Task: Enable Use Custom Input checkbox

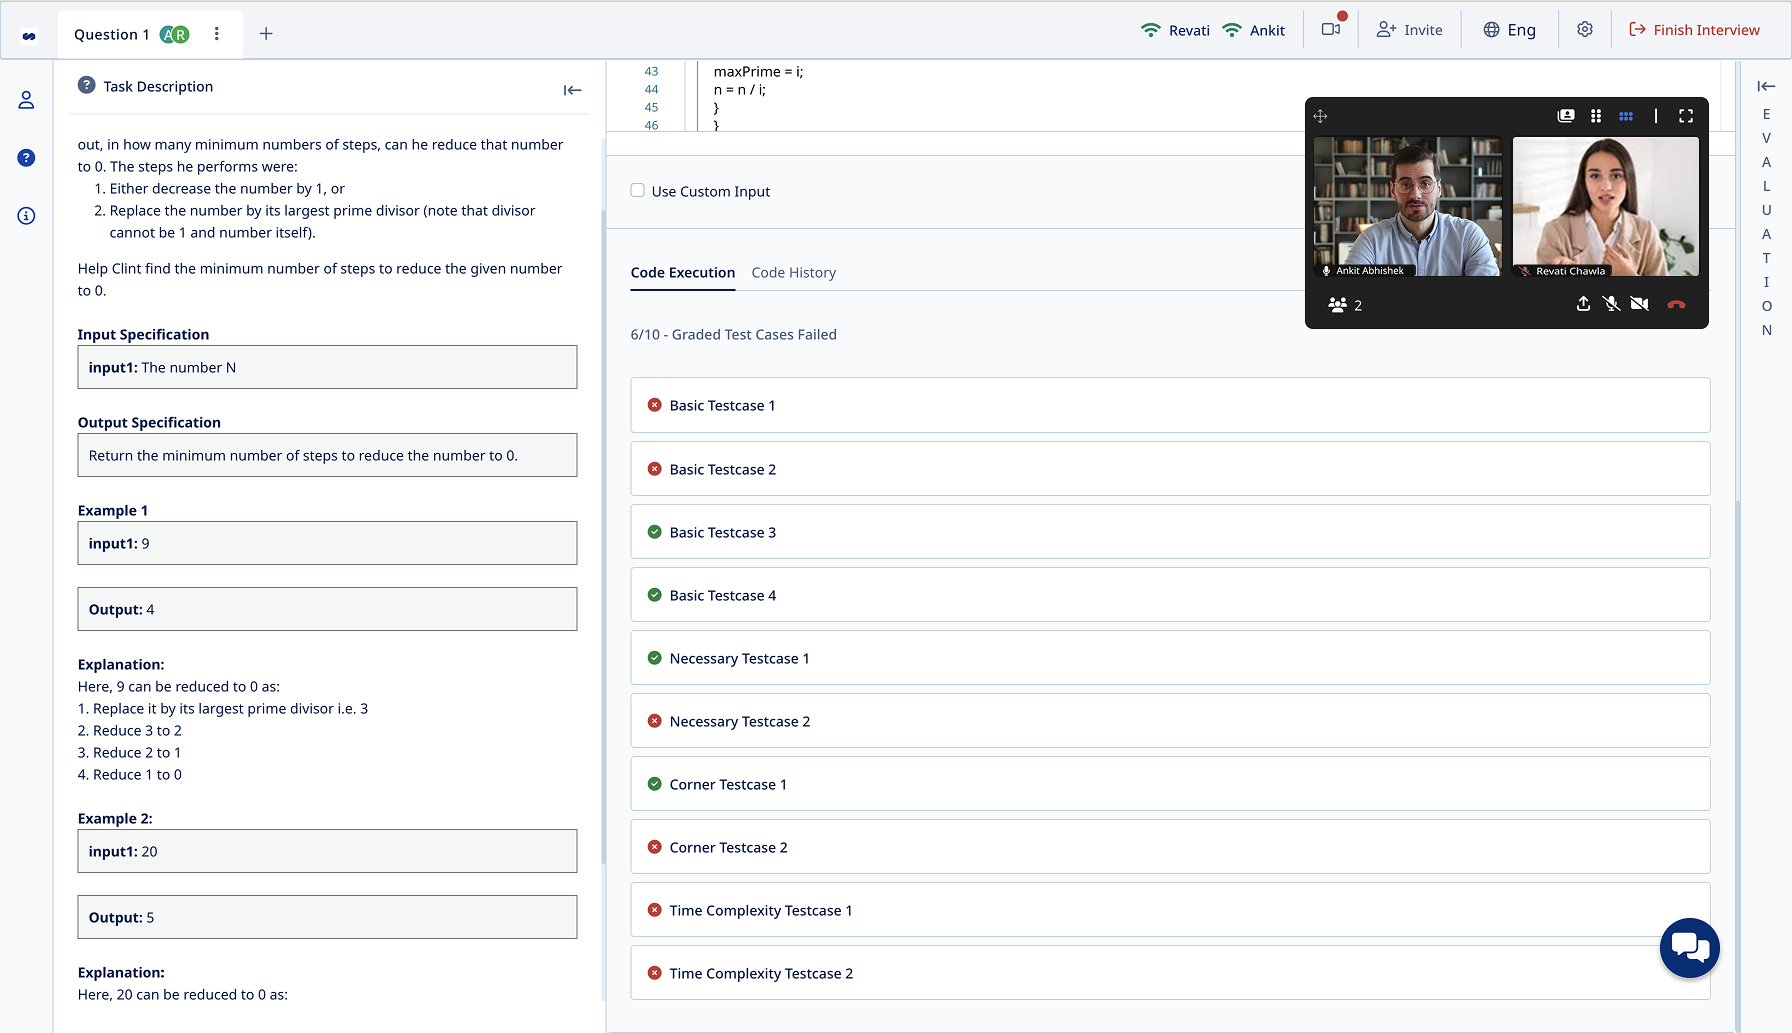Action: pyautogui.click(x=637, y=190)
